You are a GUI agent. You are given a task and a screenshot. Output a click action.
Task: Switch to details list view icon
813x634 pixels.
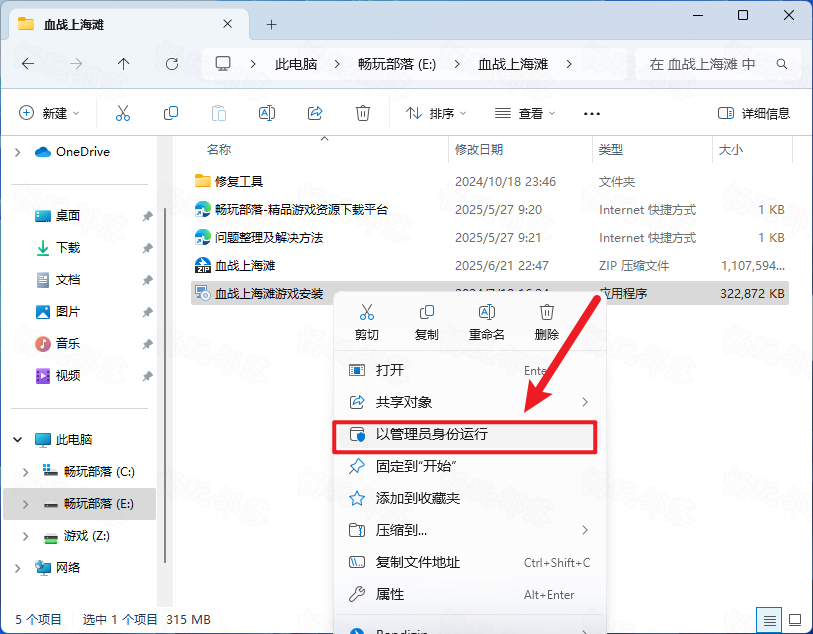(x=769, y=619)
